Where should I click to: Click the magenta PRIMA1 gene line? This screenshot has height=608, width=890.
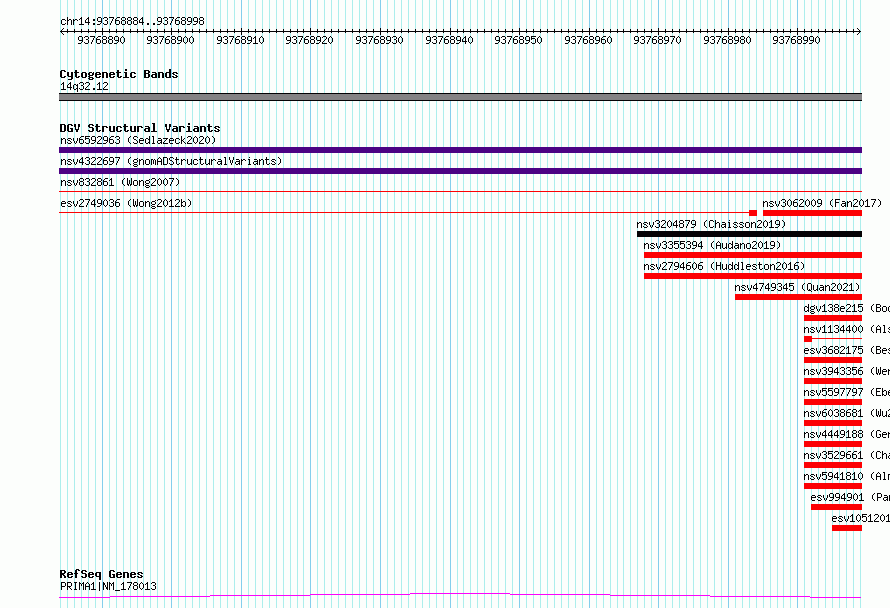click(460, 596)
